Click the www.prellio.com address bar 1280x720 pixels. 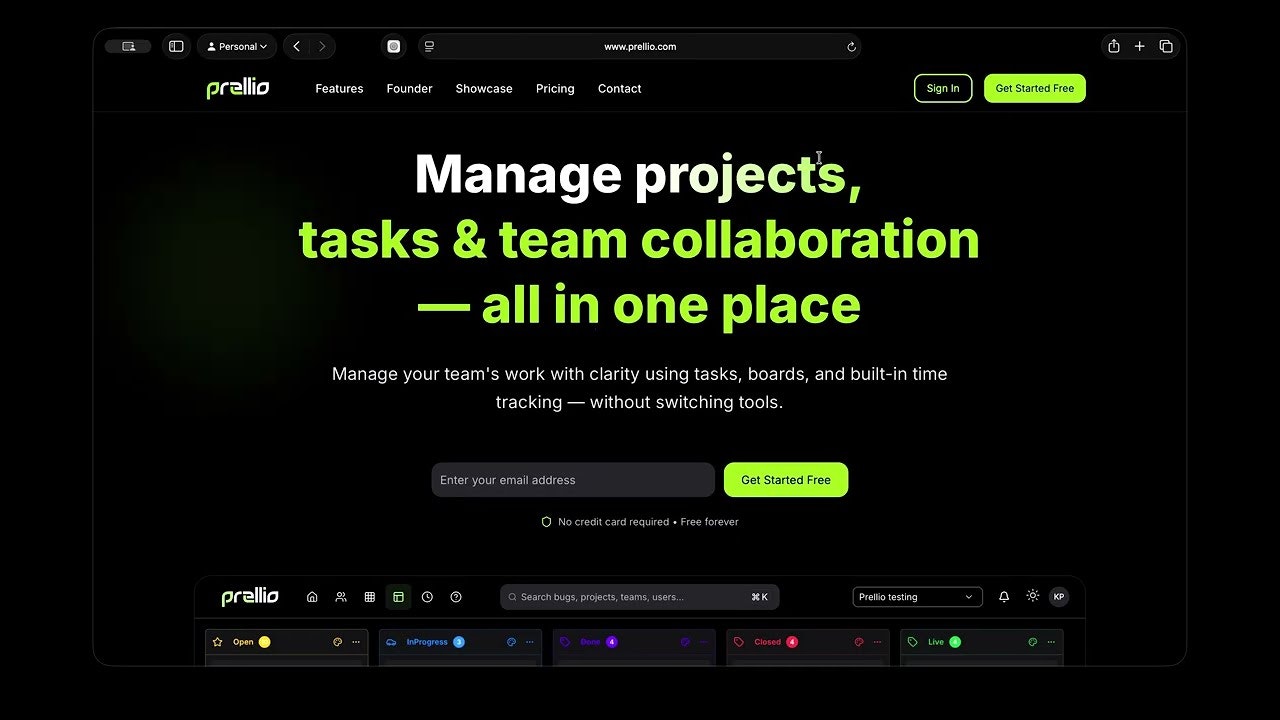click(x=640, y=46)
